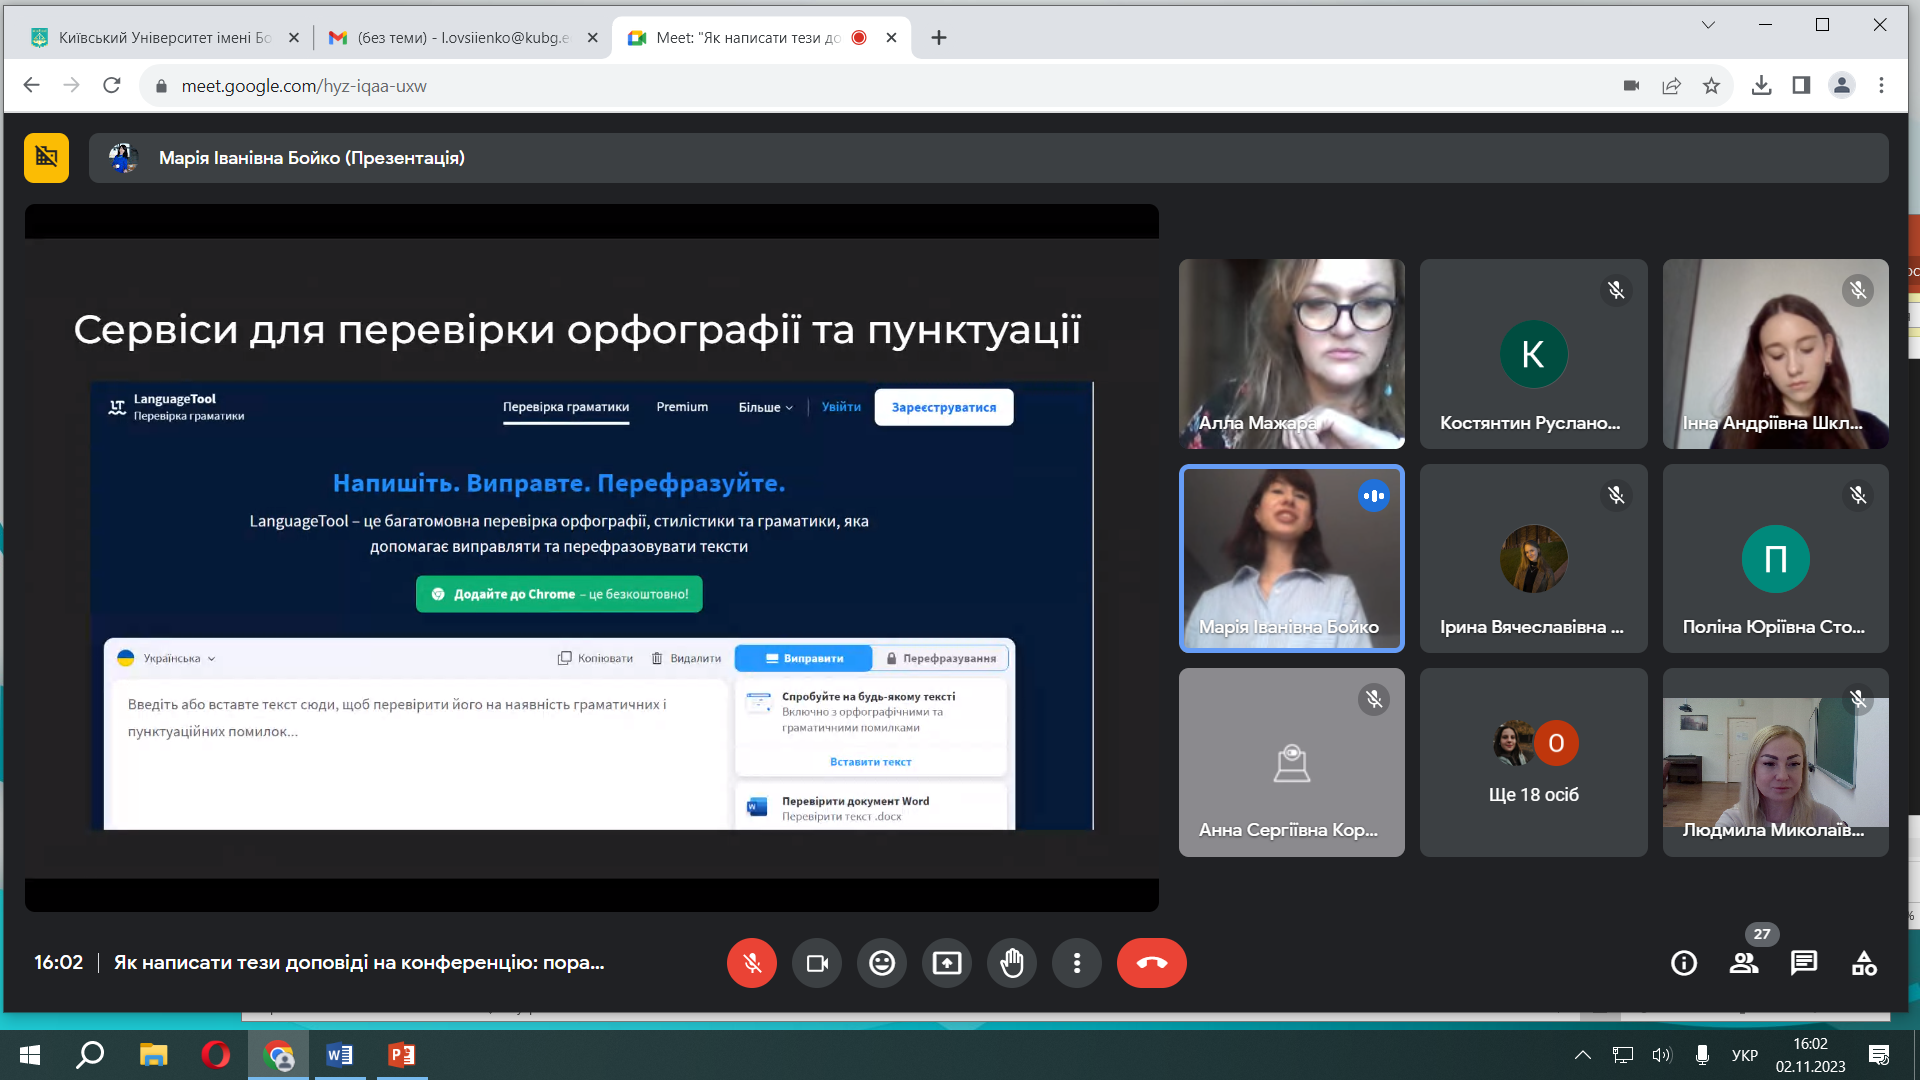
Task: Open the emoji reactions button
Action: [x=882, y=963]
